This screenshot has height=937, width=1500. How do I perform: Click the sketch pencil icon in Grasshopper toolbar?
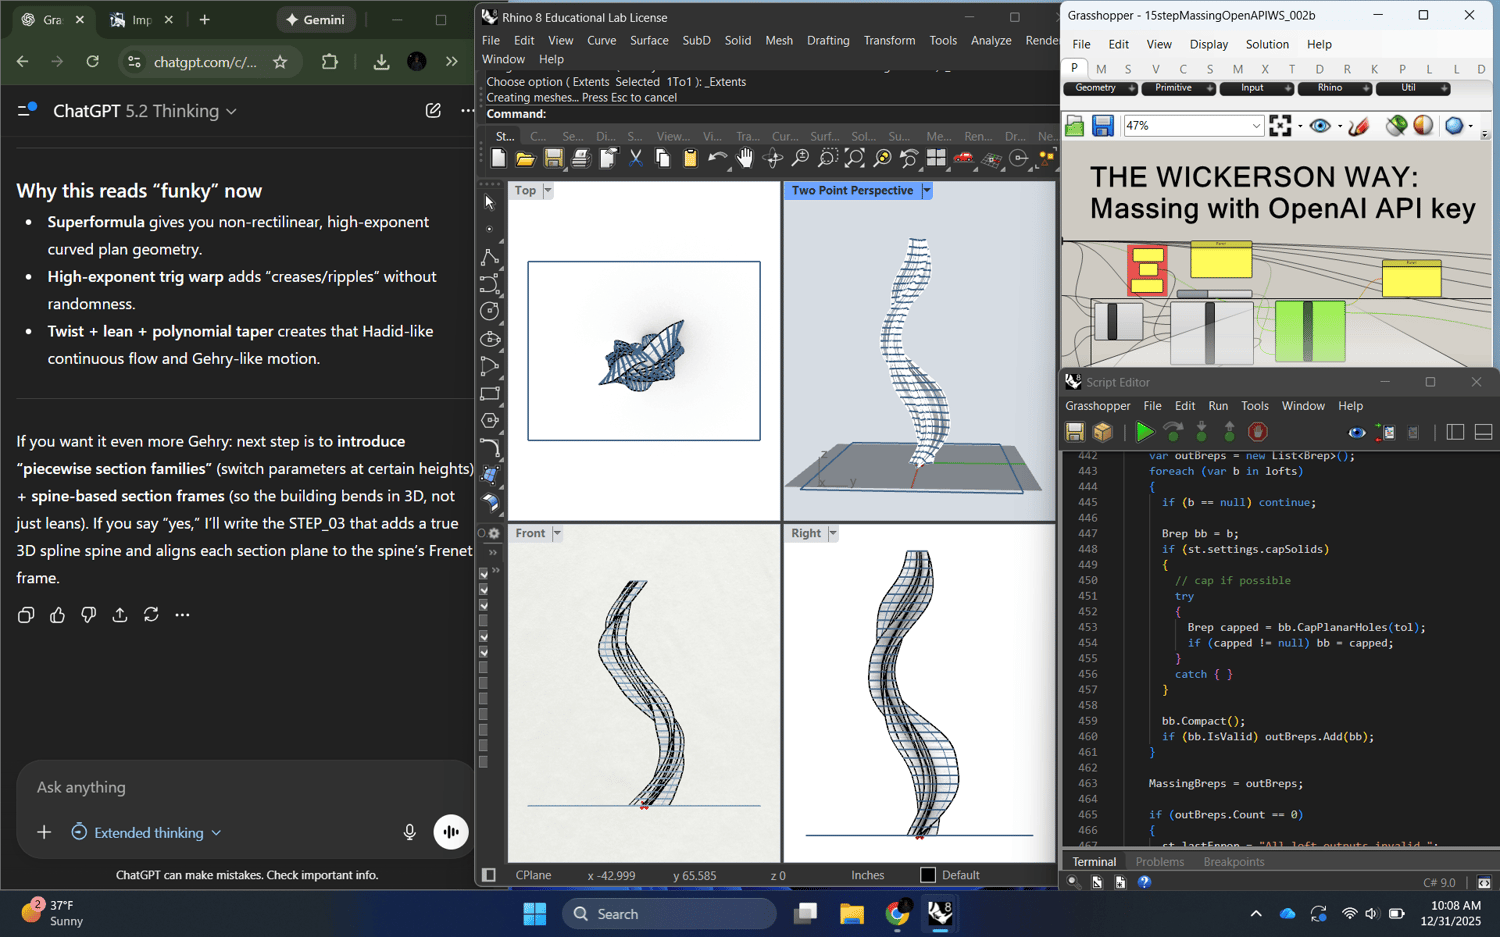(x=1359, y=126)
